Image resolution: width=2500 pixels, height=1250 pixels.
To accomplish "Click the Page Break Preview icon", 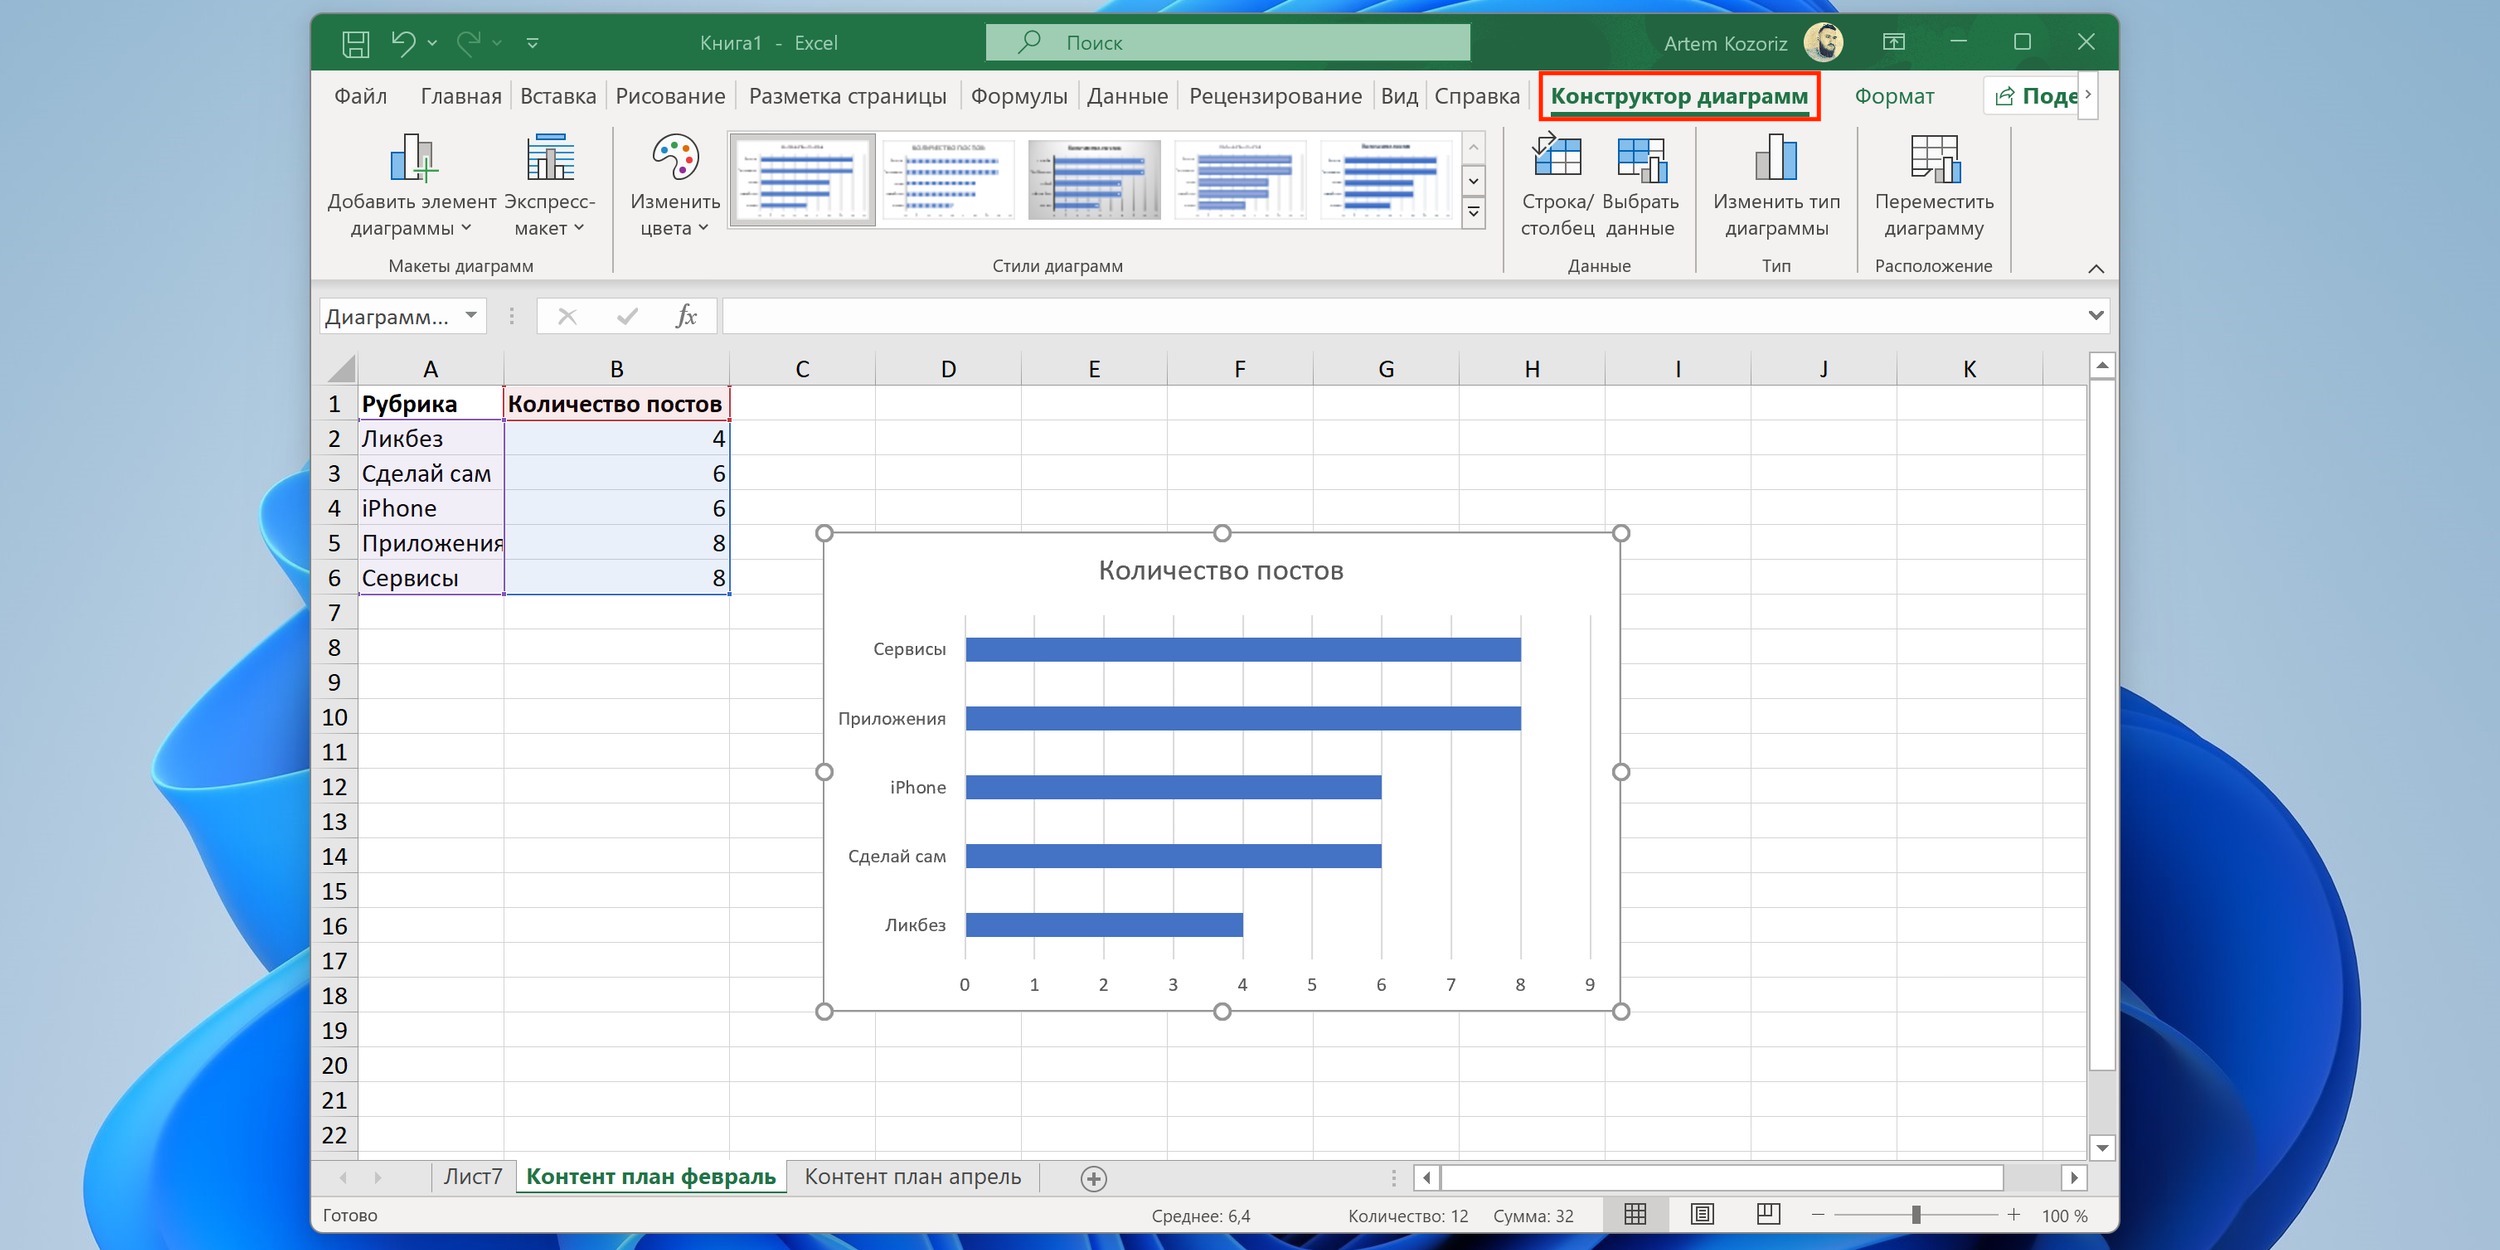I will [x=1768, y=1215].
